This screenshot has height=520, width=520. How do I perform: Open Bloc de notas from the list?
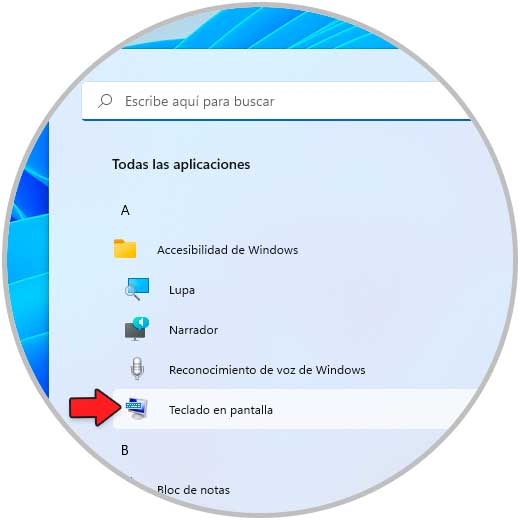point(193,490)
